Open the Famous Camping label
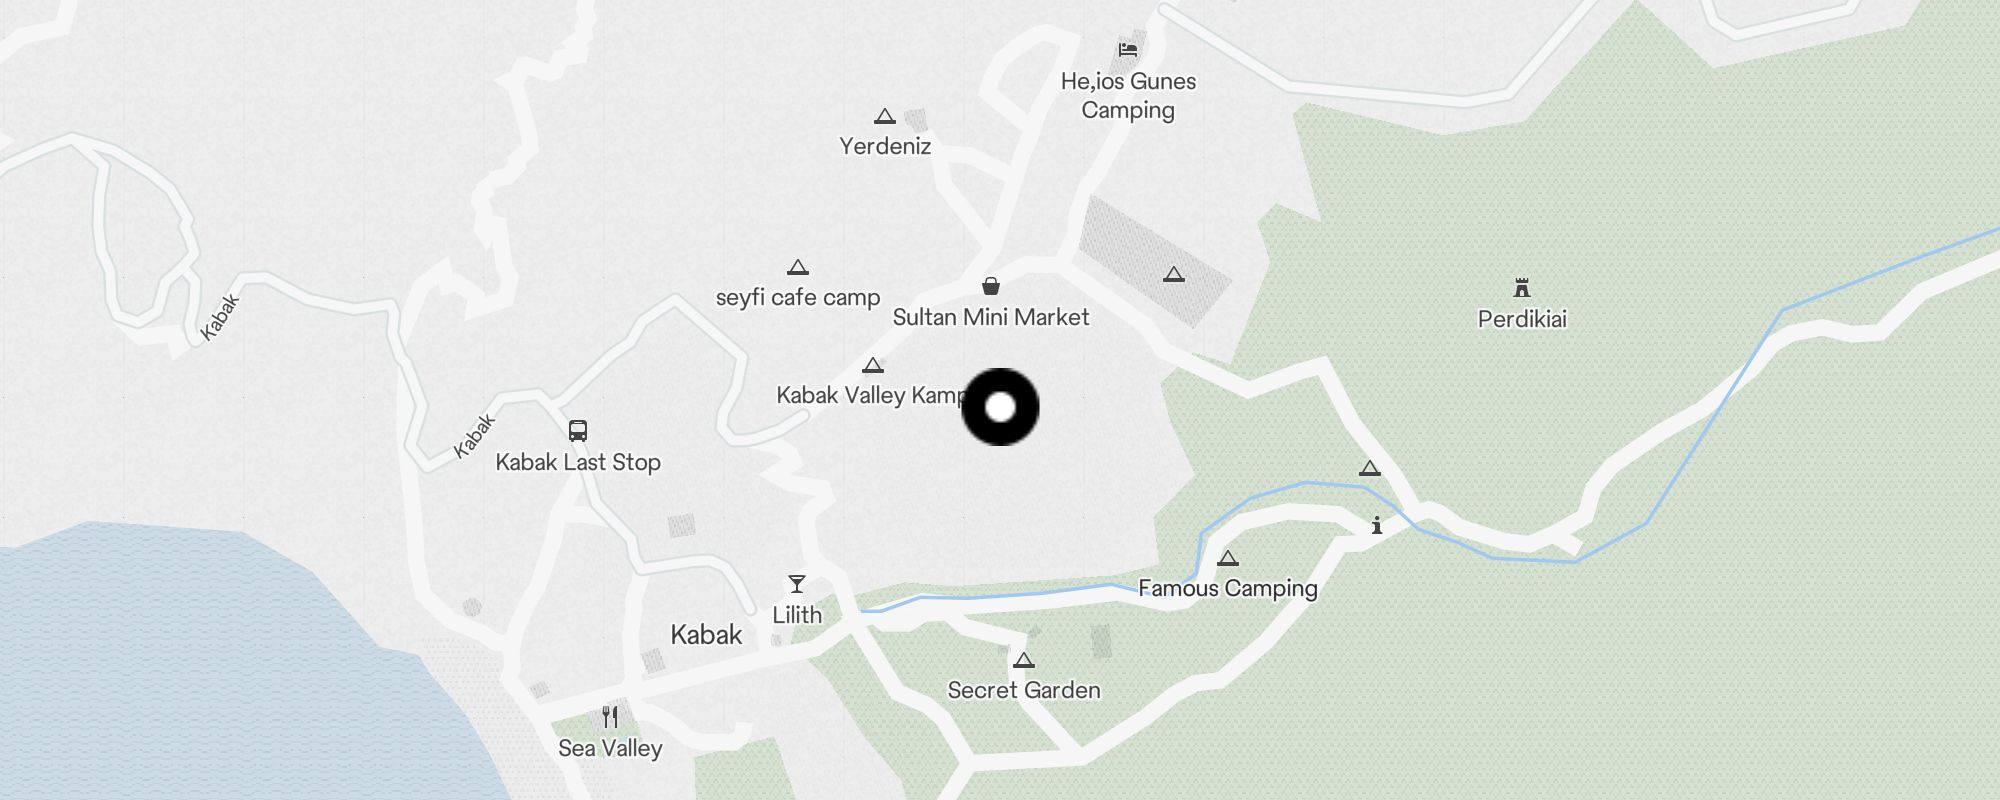This screenshot has width=2000, height=800. (1228, 588)
